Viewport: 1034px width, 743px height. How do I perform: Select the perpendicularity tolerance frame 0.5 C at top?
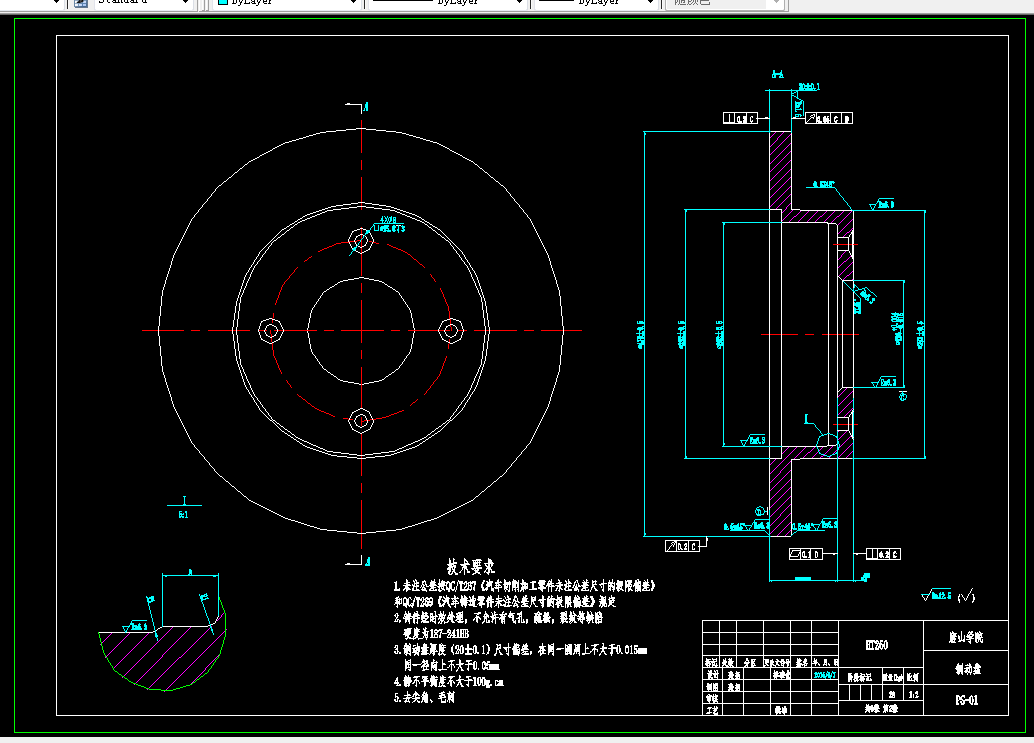click(x=740, y=119)
